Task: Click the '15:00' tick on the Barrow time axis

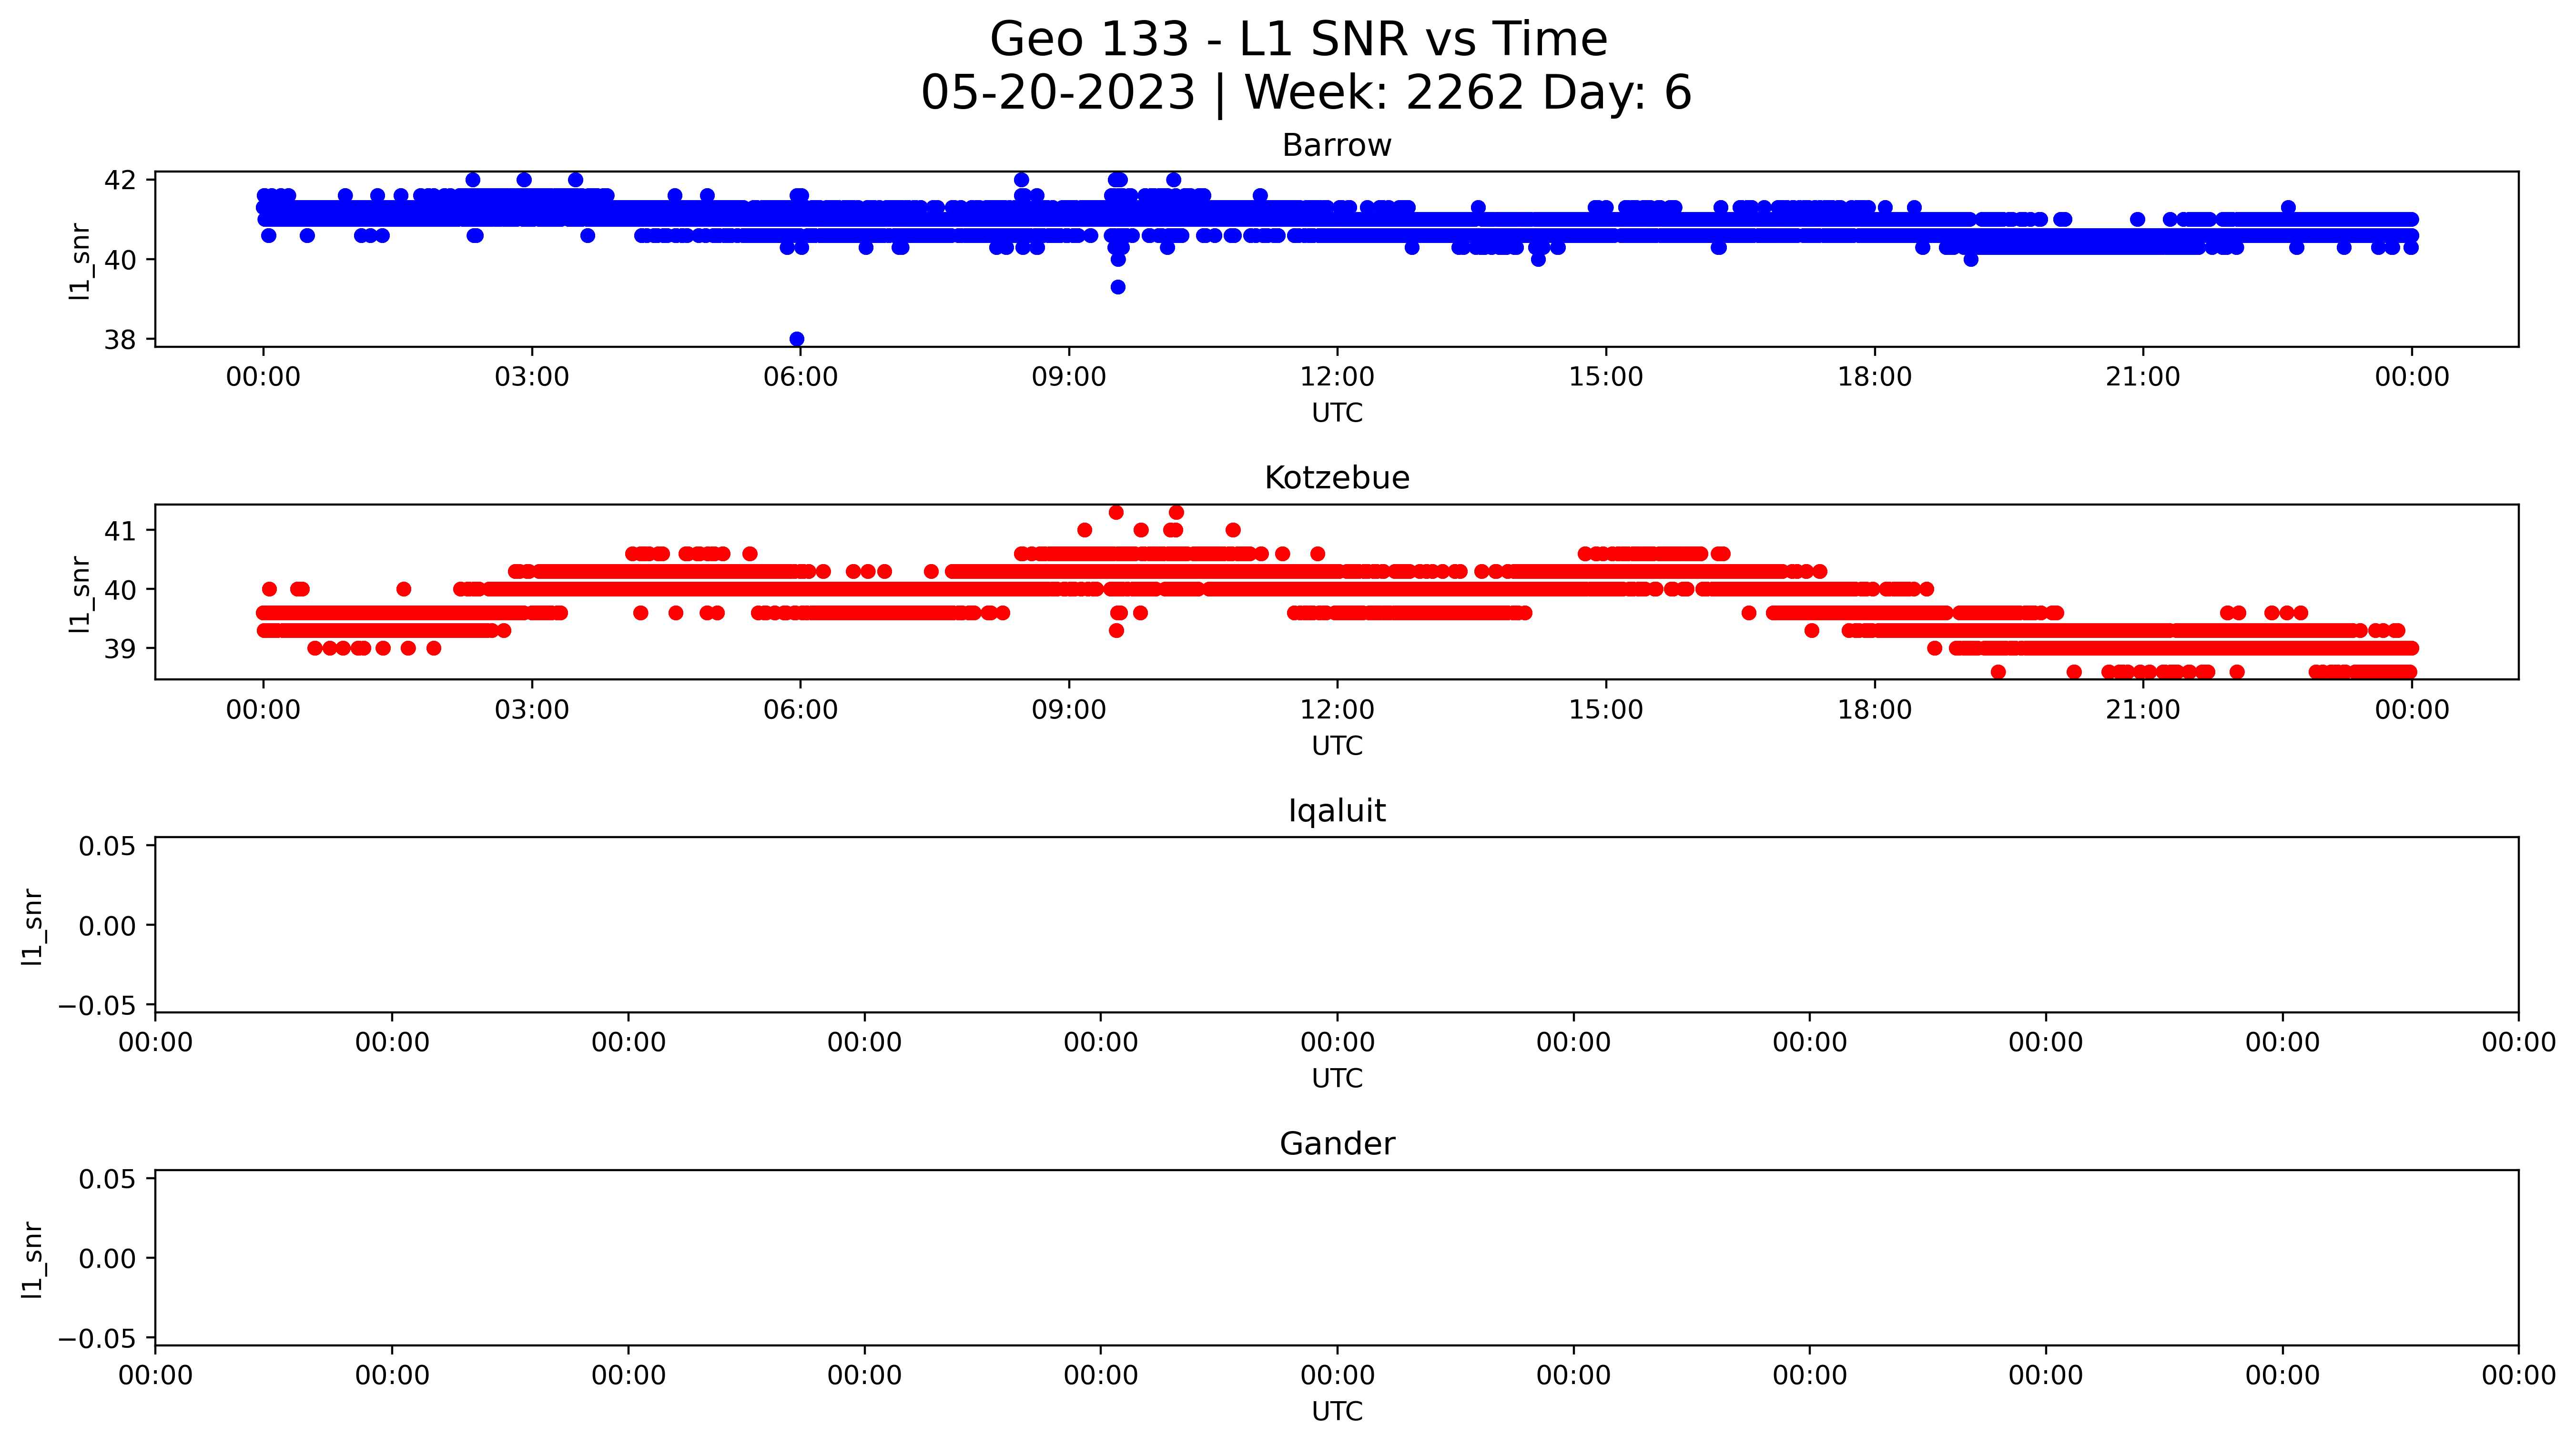Action: 1606,377
